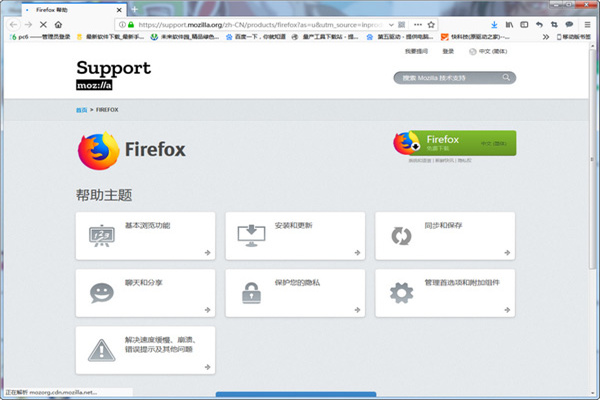Viewport: 600px width, 400px height.
Task: Open the mobile bookmarks folder at right
Action: pos(574,37)
